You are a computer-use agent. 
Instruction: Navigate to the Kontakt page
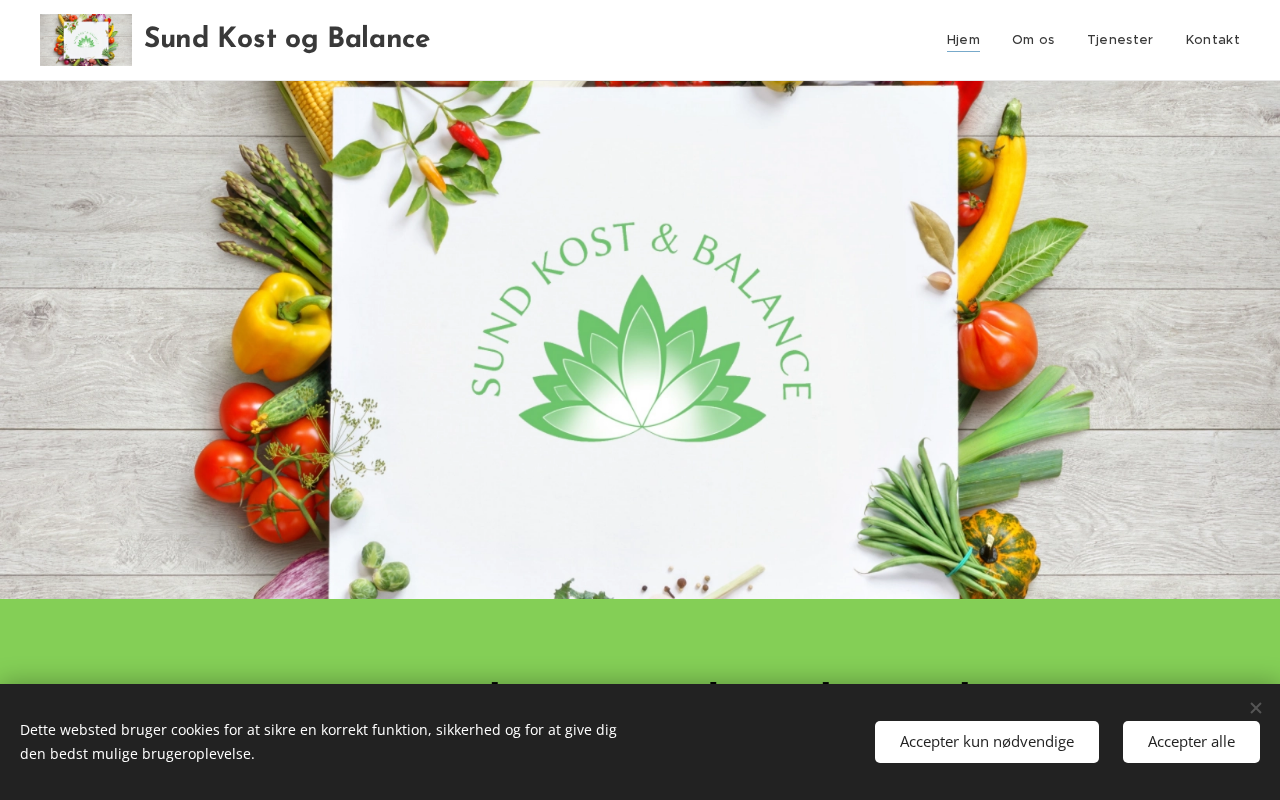tap(1212, 40)
